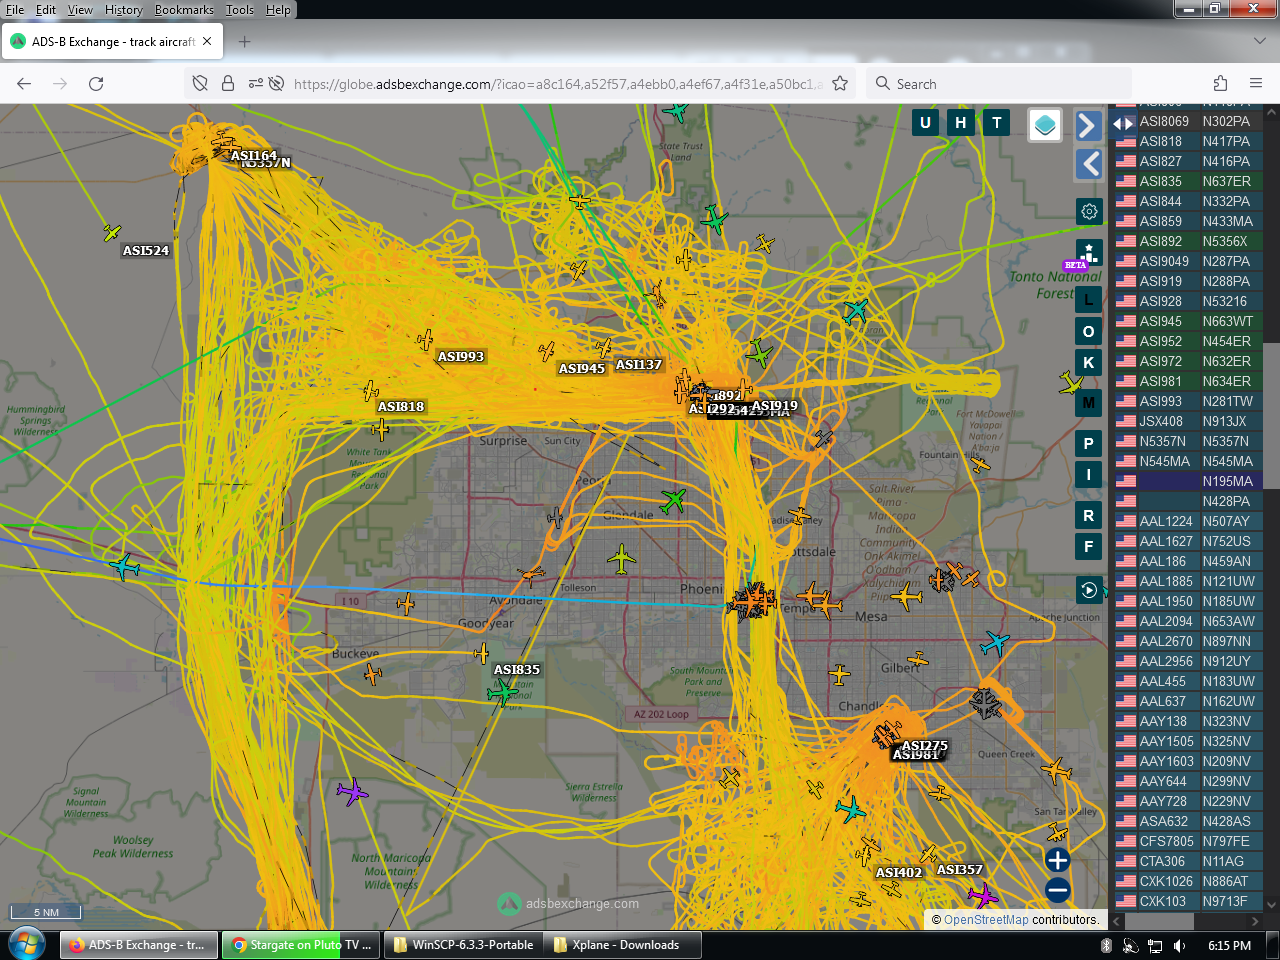Screen dimensions: 1280x960
Task: Switch to Xplane - Downloads taskbar window
Action: click(x=623, y=945)
